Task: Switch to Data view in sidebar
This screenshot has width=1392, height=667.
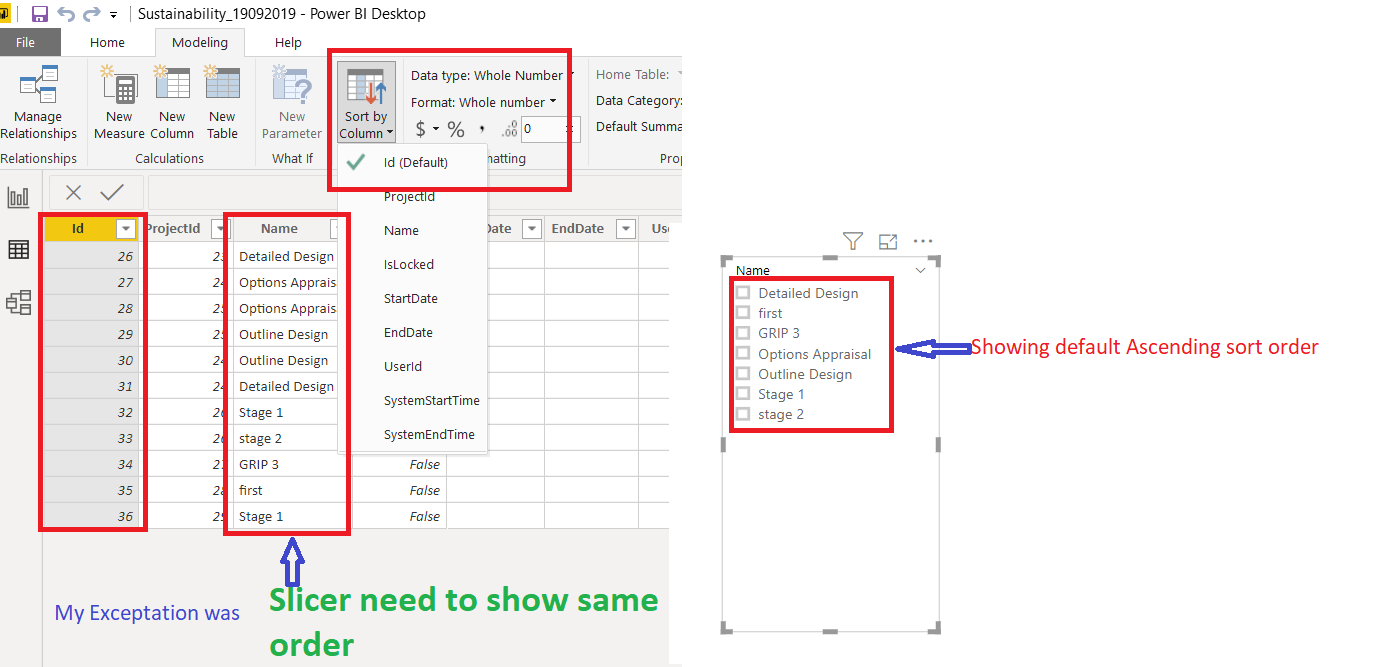Action: coord(19,249)
